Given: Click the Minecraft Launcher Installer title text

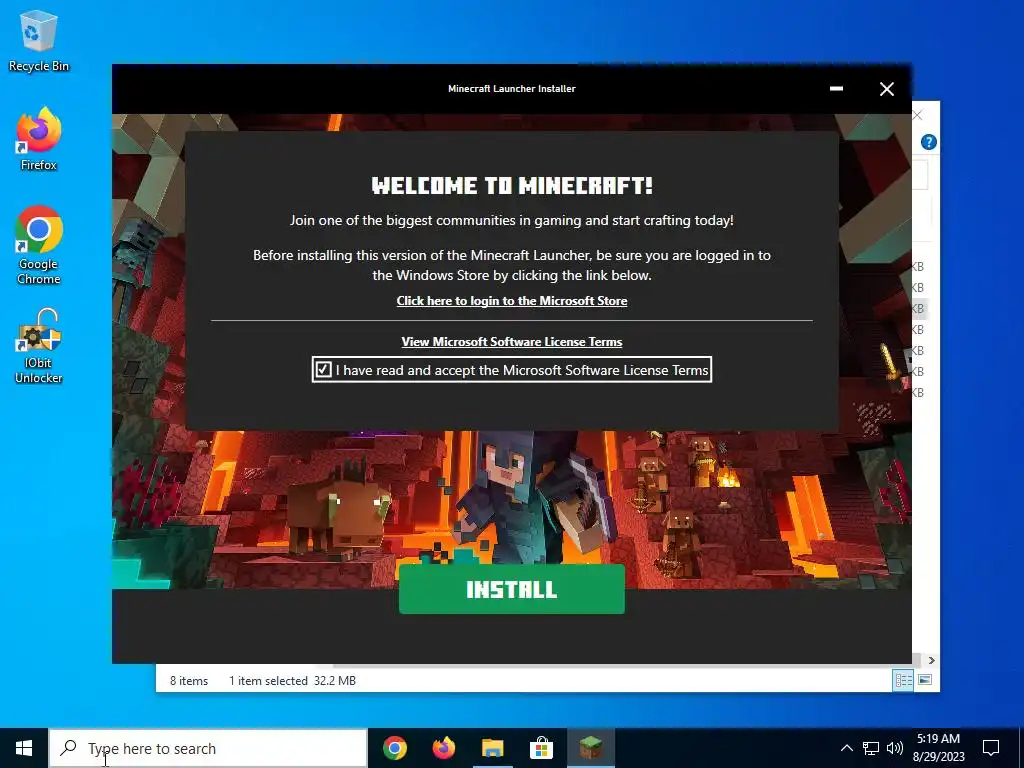Looking at the screenshot, I should [511, 89].
